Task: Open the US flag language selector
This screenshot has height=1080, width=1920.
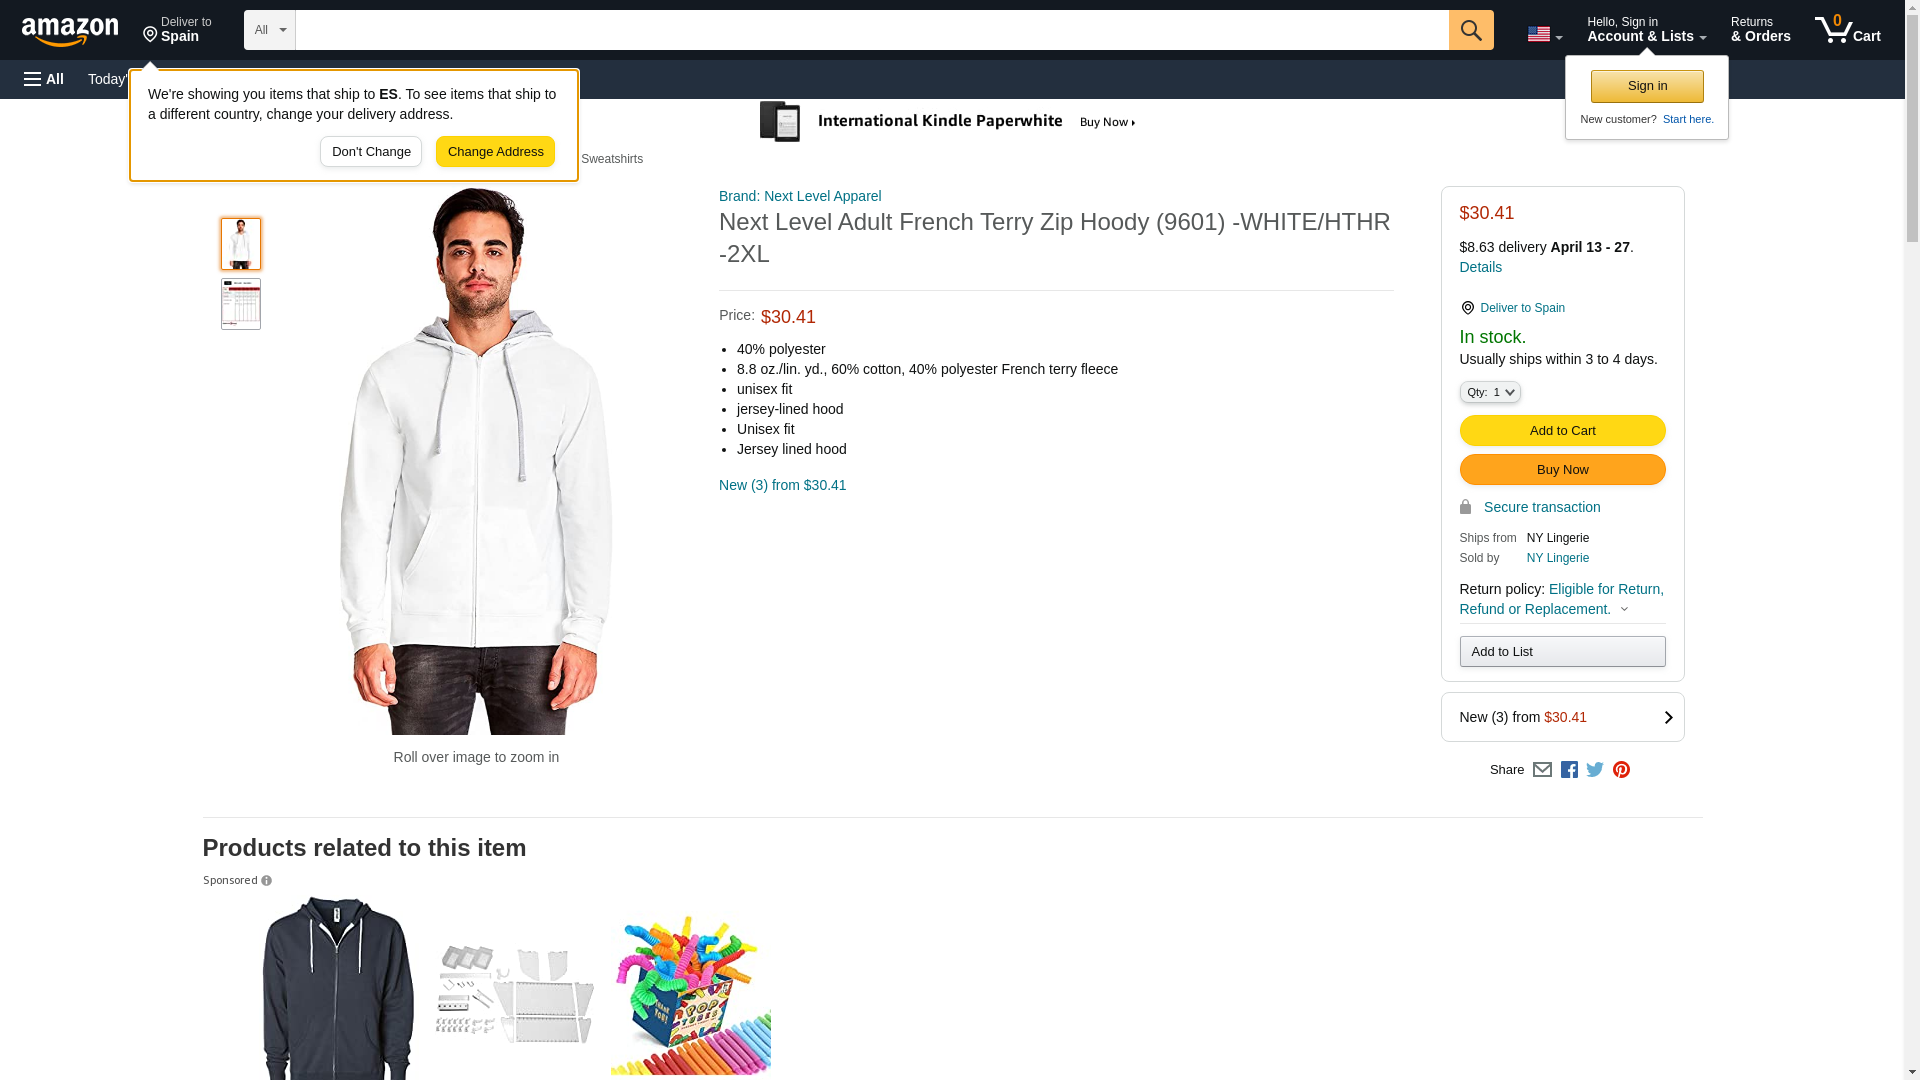Action: pyautogui.click(x=1544, y=35)
